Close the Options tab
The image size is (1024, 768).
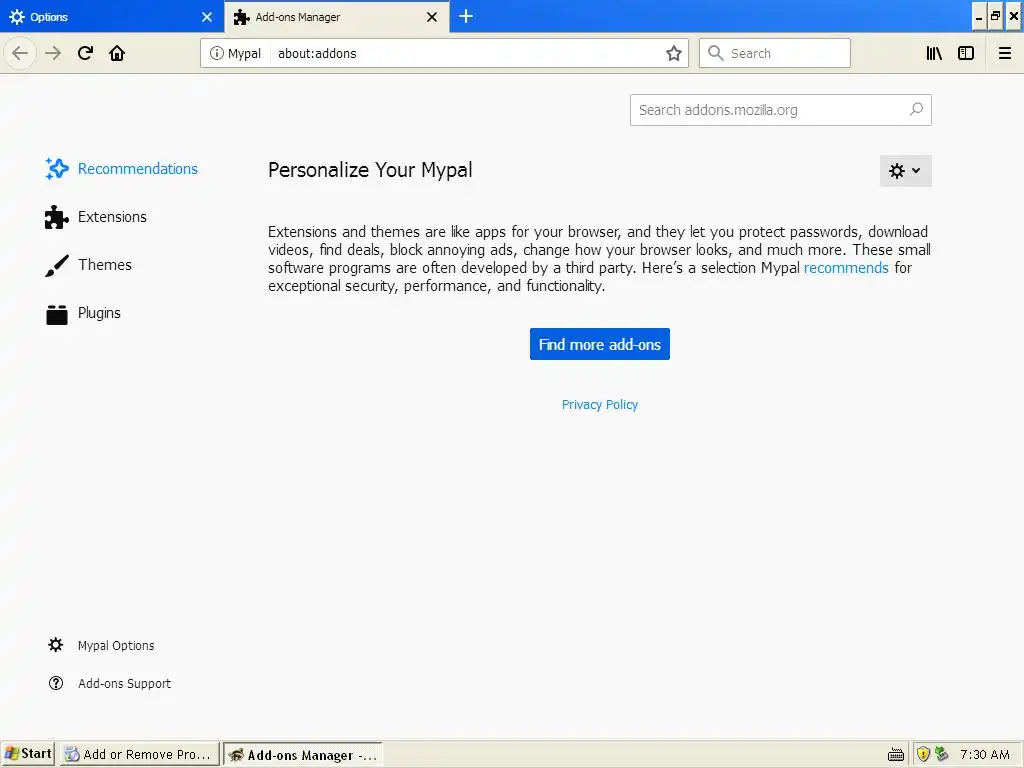207,17
